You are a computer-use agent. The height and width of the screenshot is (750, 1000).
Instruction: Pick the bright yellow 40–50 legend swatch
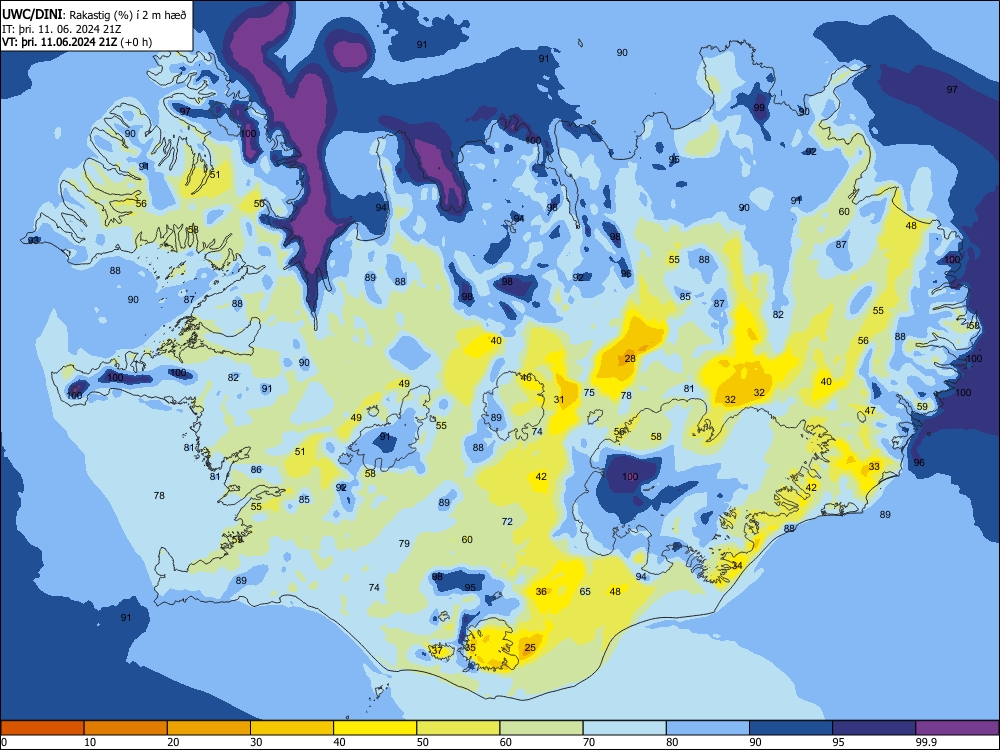pos(375,728)
